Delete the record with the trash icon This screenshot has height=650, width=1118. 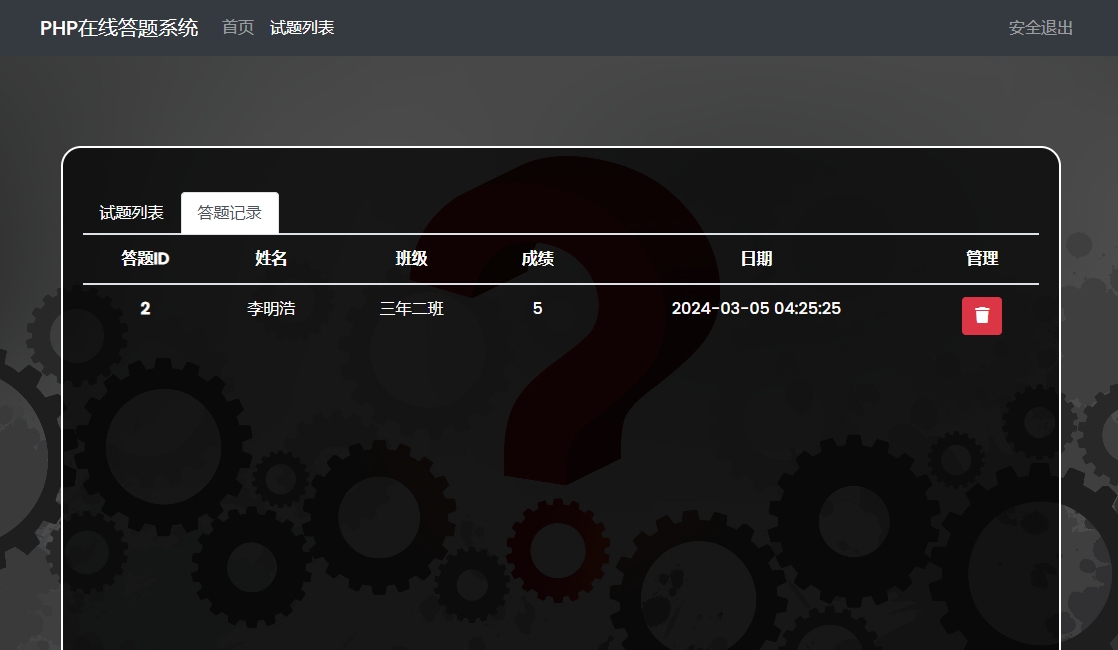[981, 316]
